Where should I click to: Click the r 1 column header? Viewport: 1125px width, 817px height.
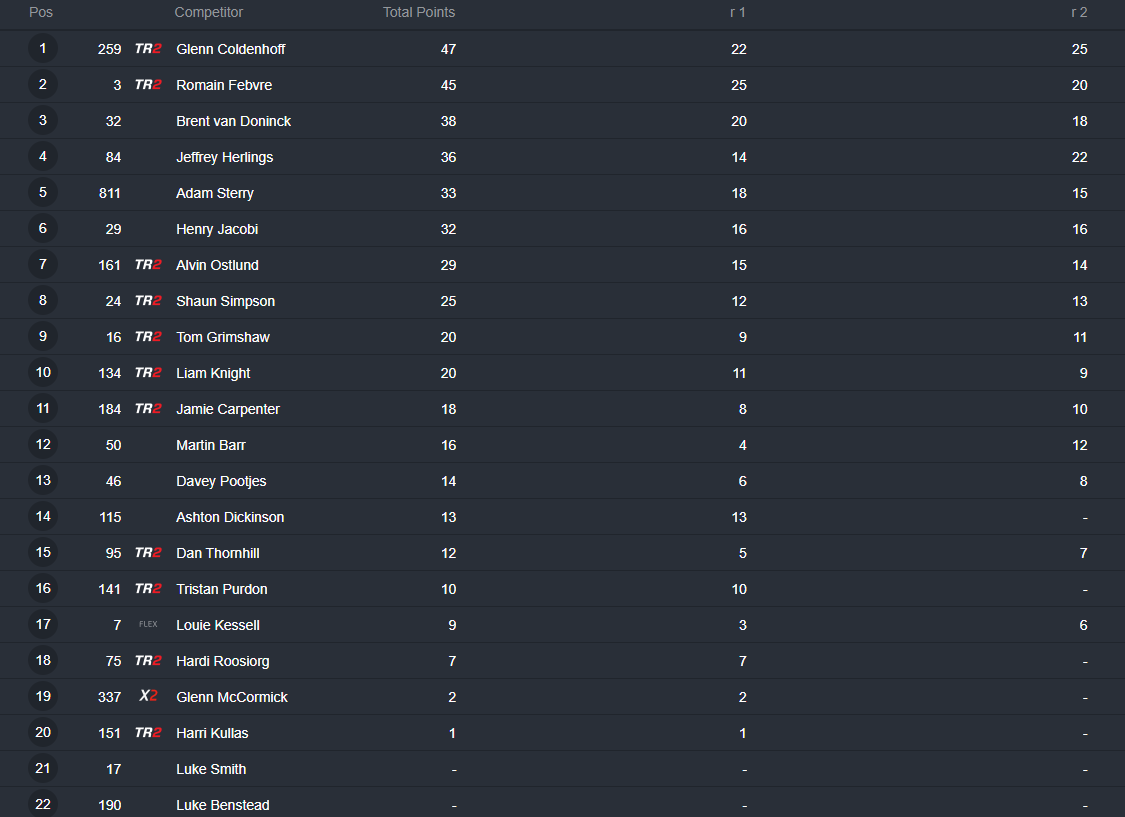coord(738,12)
